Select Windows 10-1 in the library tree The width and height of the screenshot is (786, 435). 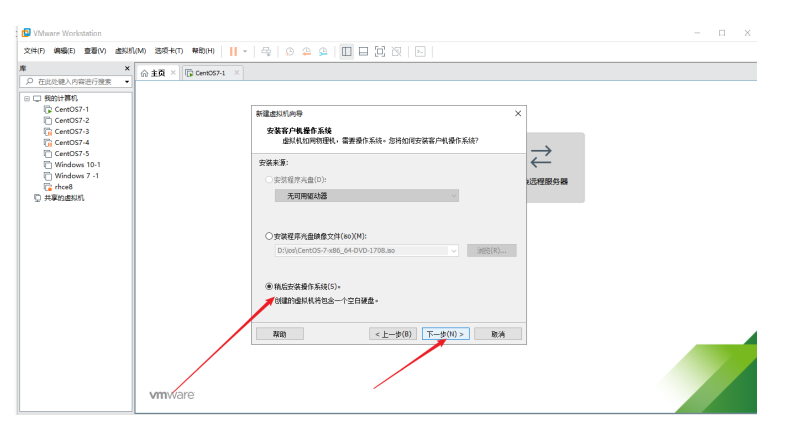pos(78,164)
